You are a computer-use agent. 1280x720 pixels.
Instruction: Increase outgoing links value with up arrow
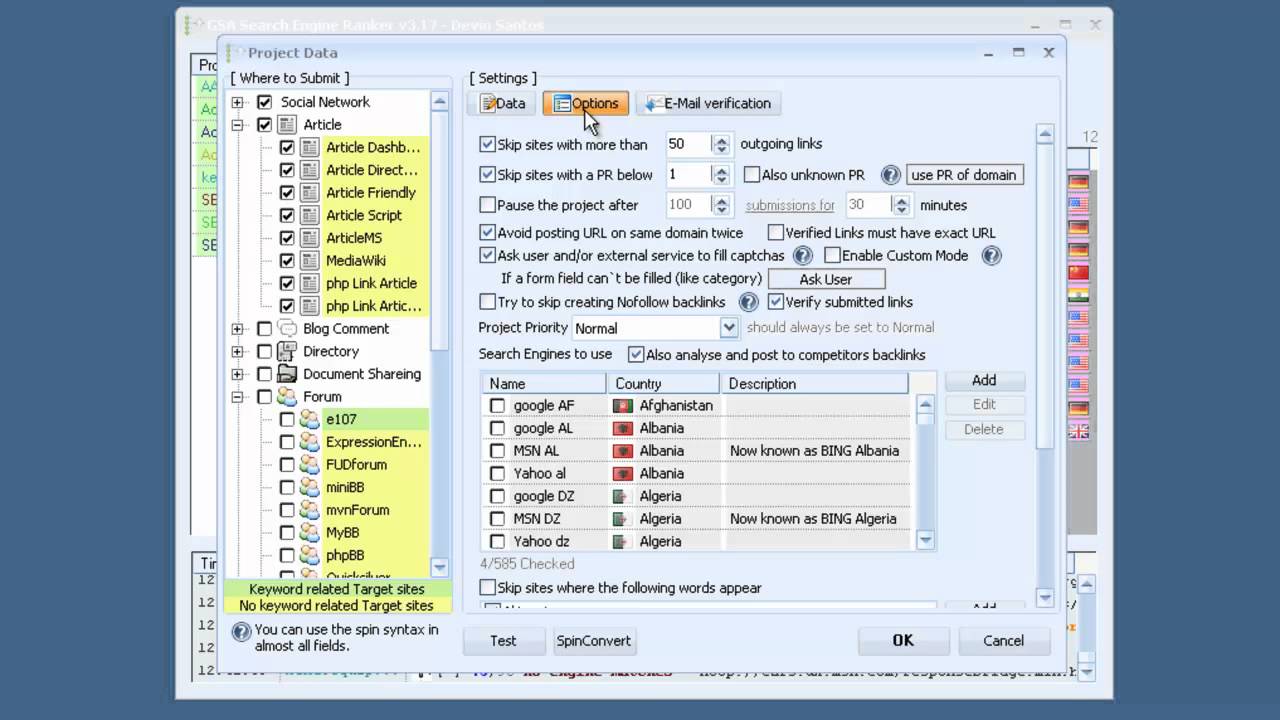click(x=721, y=139)
